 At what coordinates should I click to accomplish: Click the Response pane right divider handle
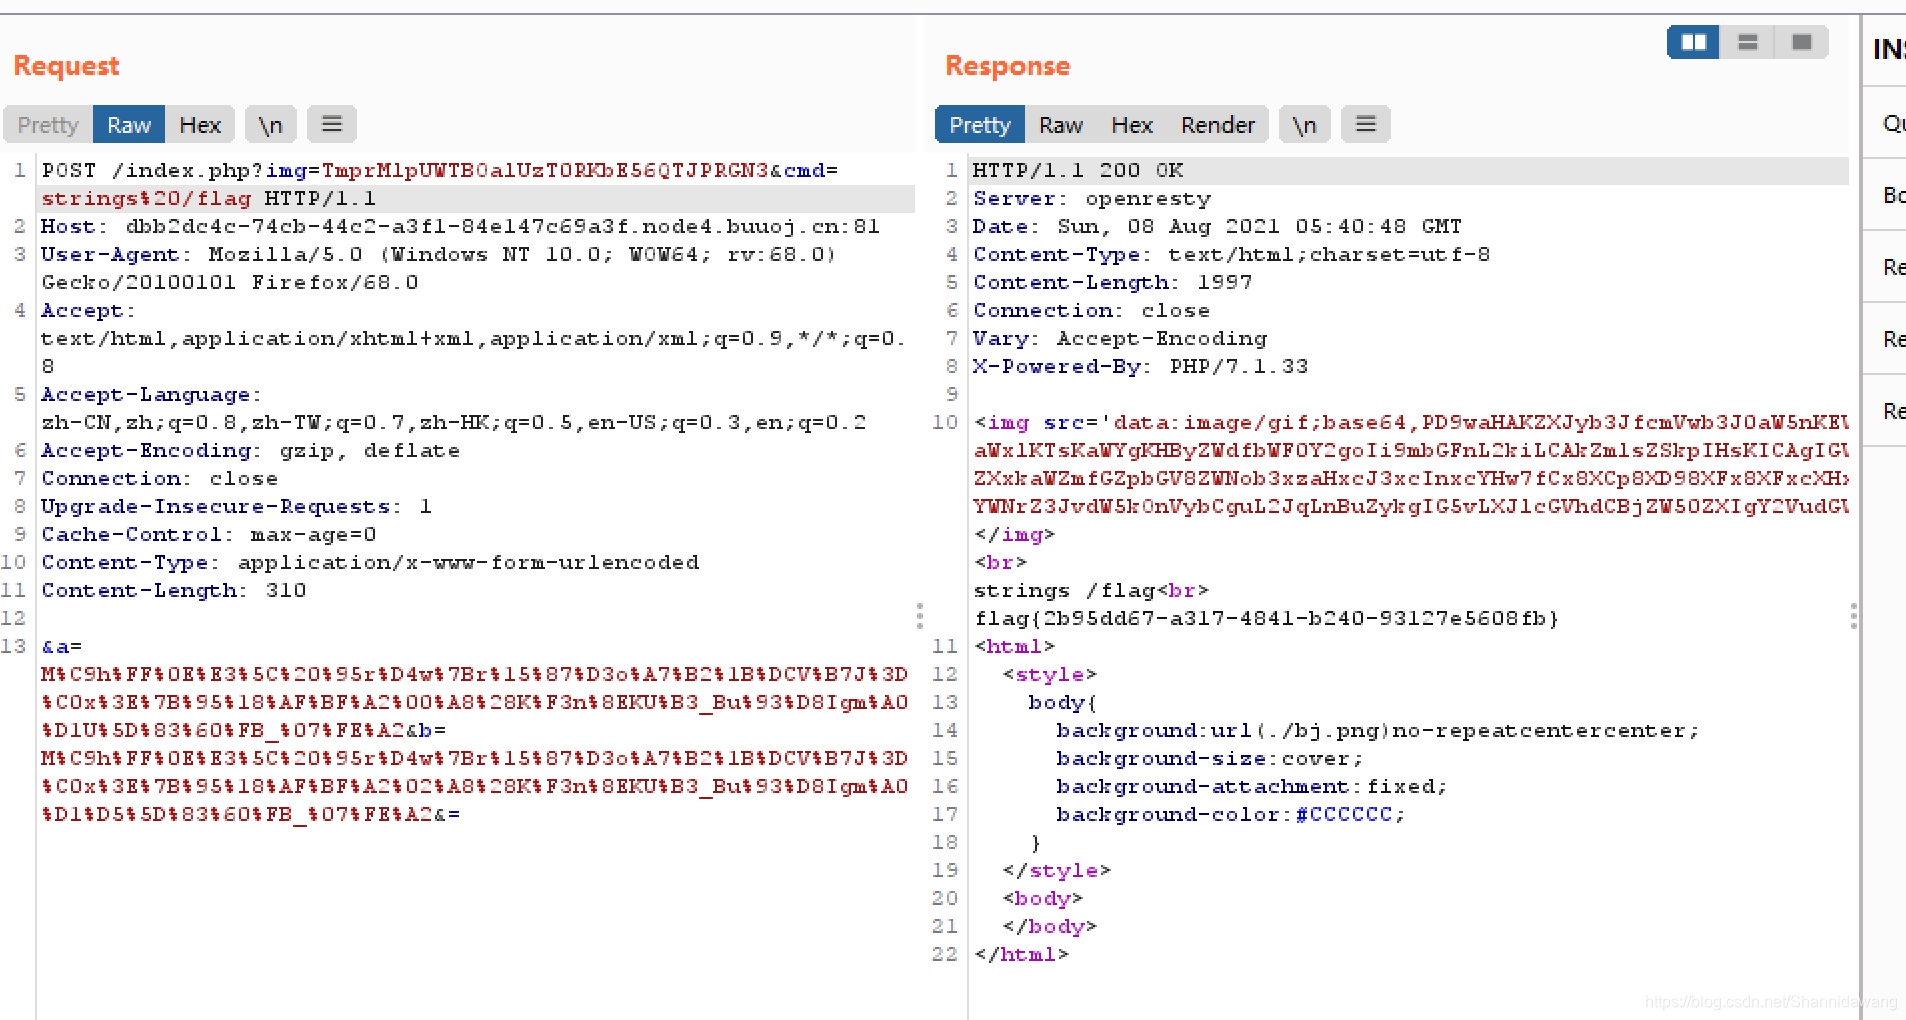1853,615
